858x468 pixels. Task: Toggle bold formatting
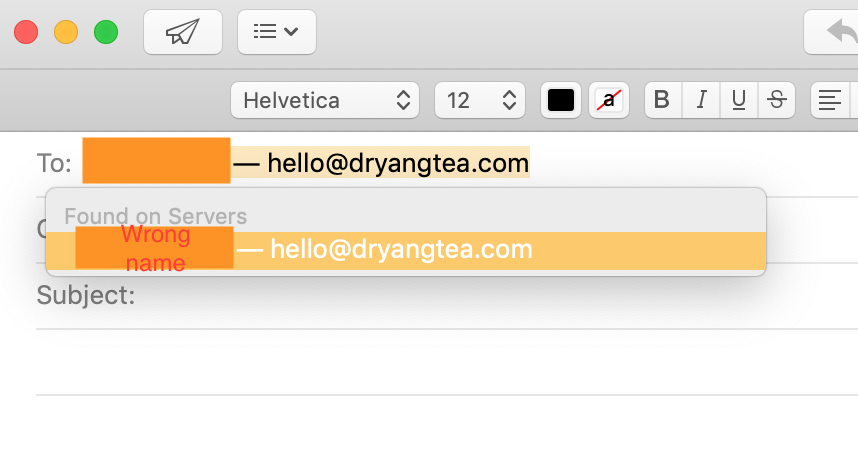click(x=663, y=100)
